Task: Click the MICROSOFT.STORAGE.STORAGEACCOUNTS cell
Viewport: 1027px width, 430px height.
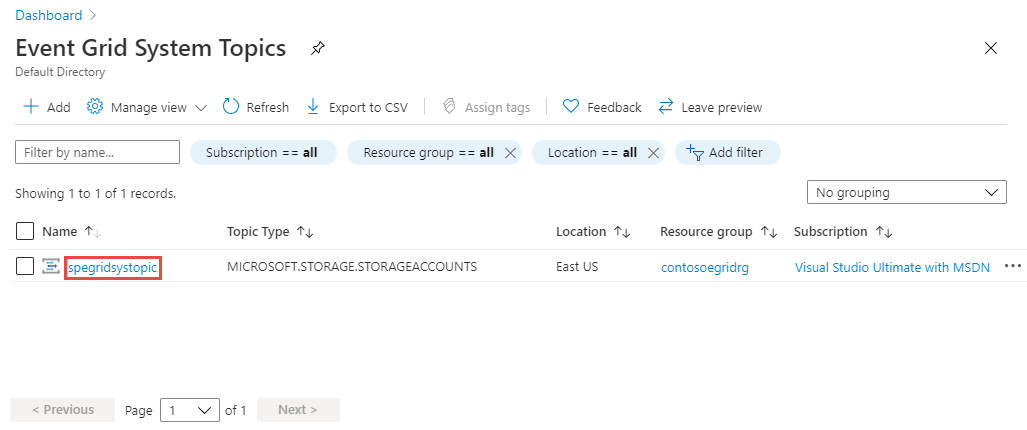Action: tap(352, 266)
